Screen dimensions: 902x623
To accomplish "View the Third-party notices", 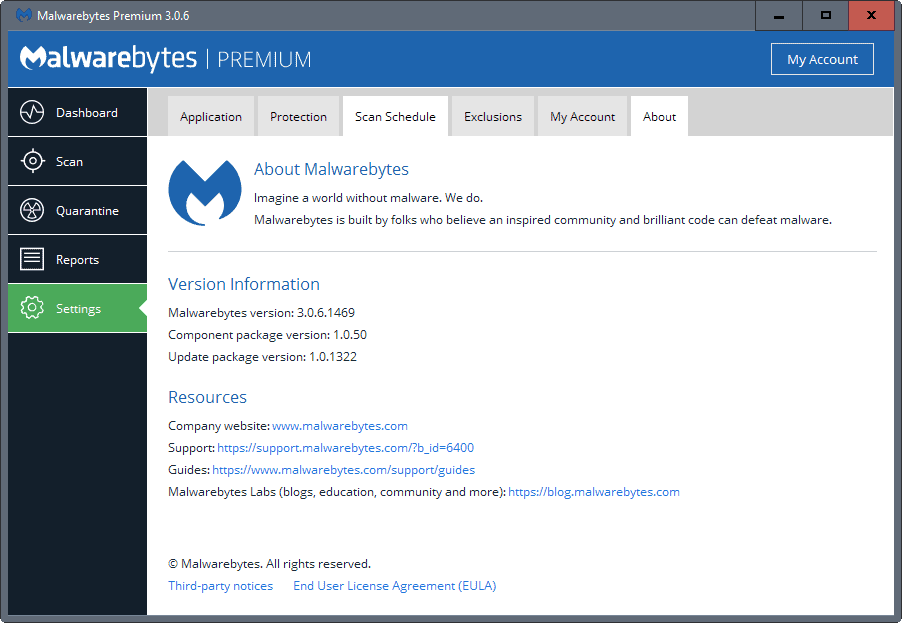I will point(220,585).
